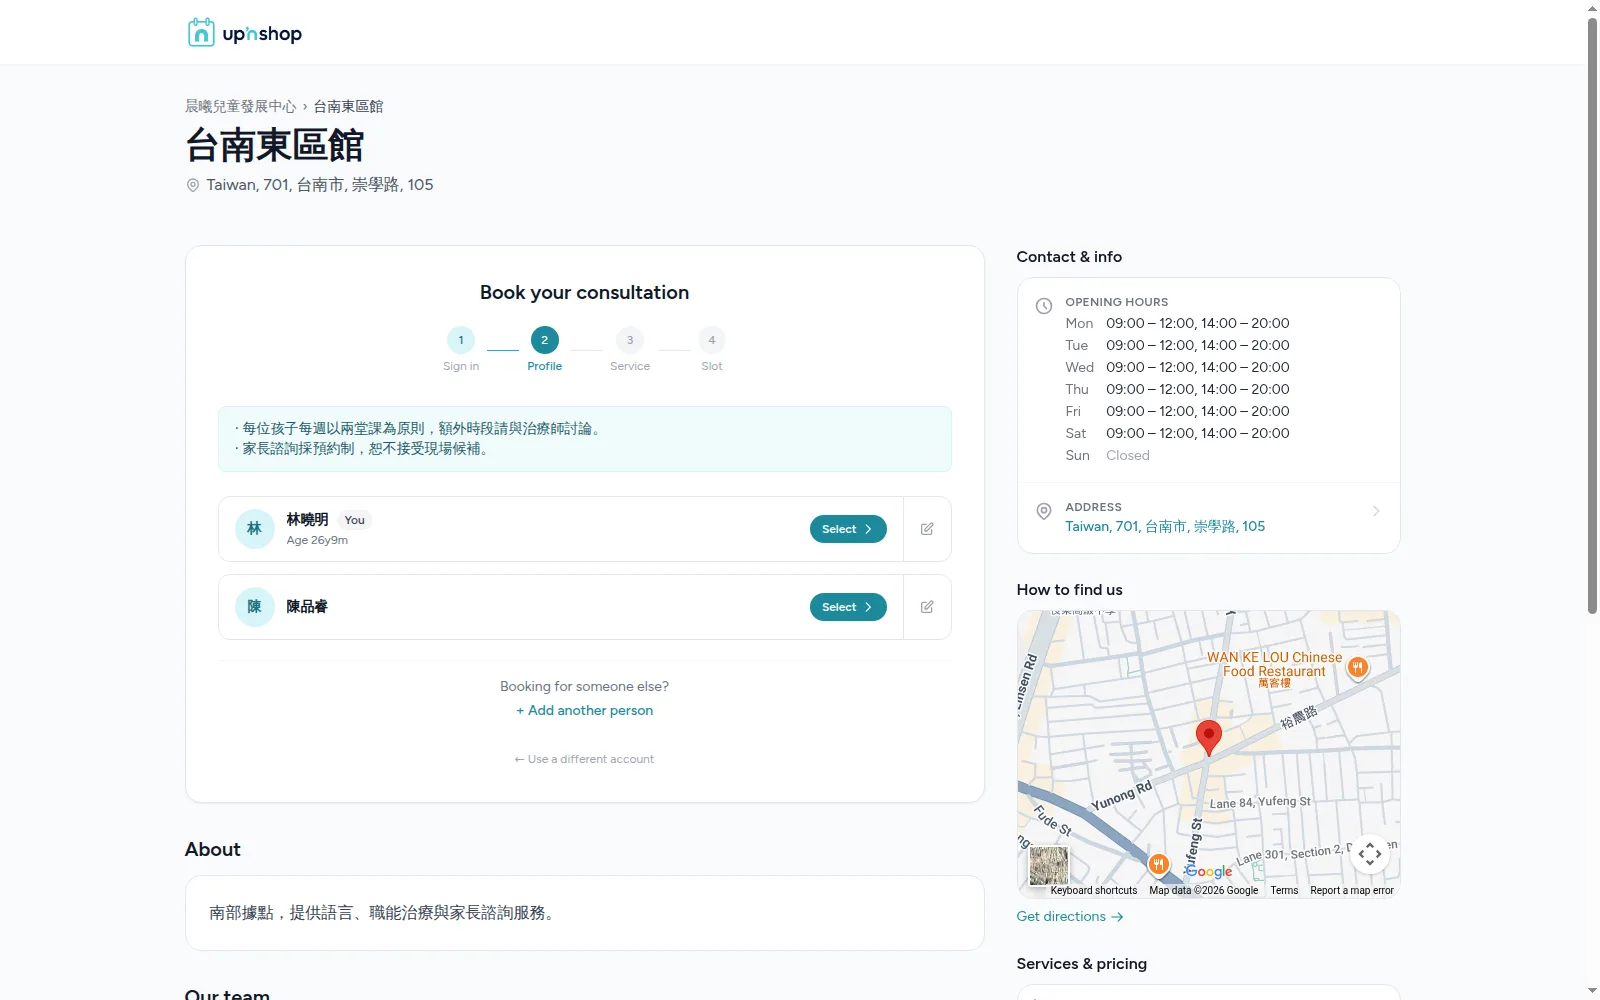Viewport: 1600px width, 1000px height.
Task: Select 林曉明 as the profile
Action: pos(848,529)
